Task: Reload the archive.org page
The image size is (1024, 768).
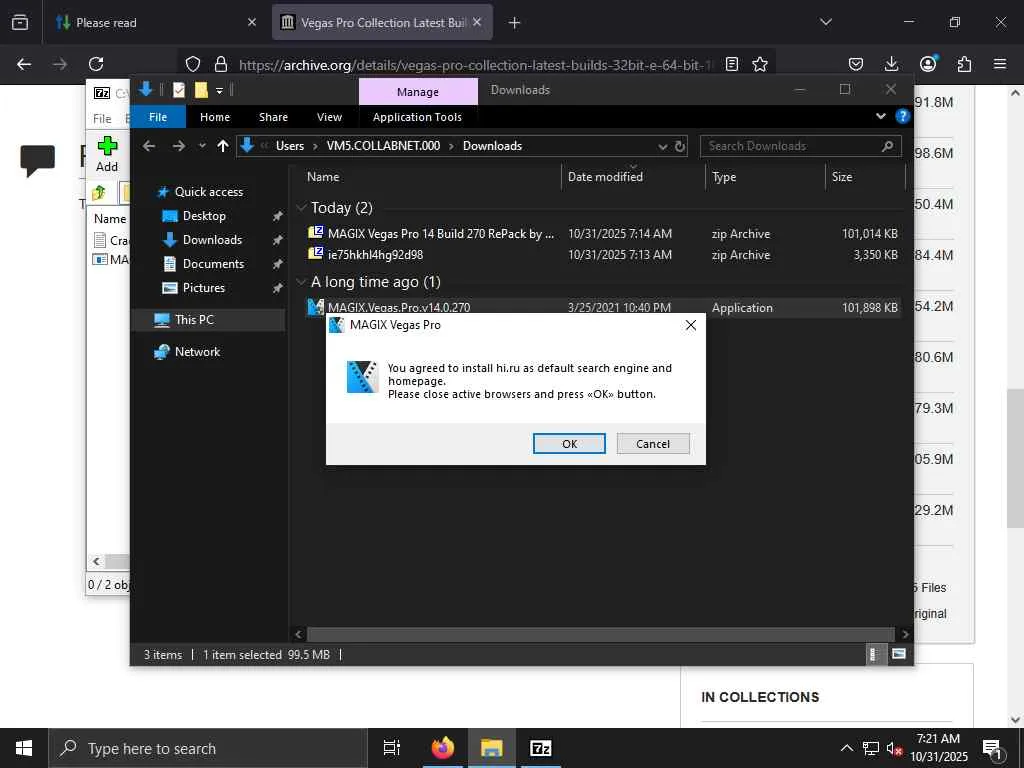Action: [x=96, y=64]
